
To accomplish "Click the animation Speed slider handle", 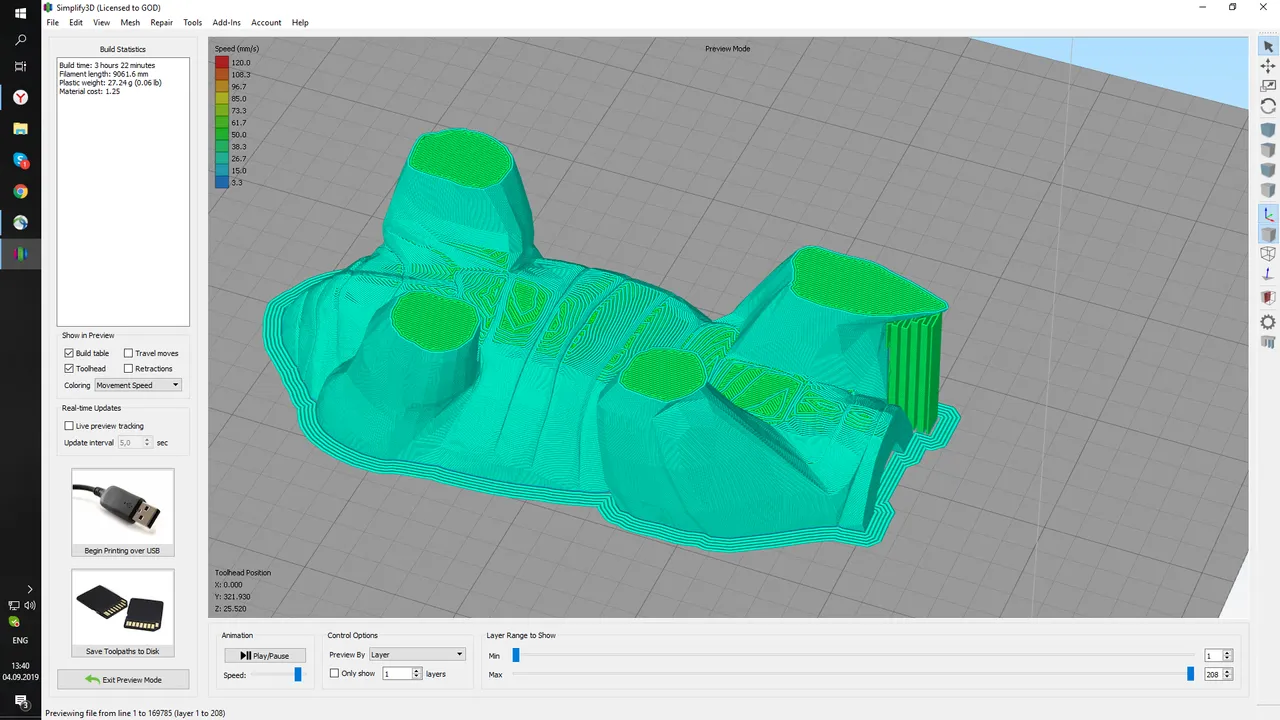I will point(297,675).
